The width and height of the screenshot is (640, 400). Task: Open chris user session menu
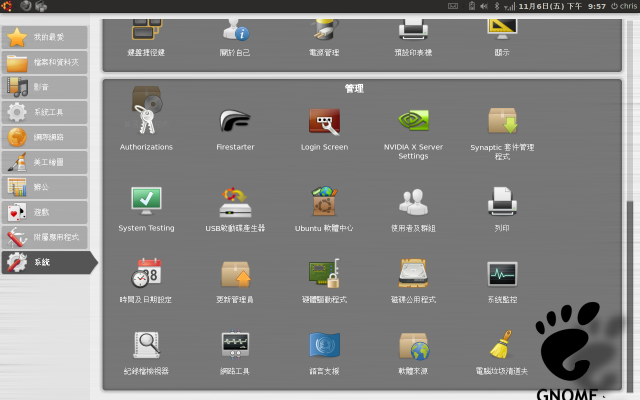click(624, 6)
